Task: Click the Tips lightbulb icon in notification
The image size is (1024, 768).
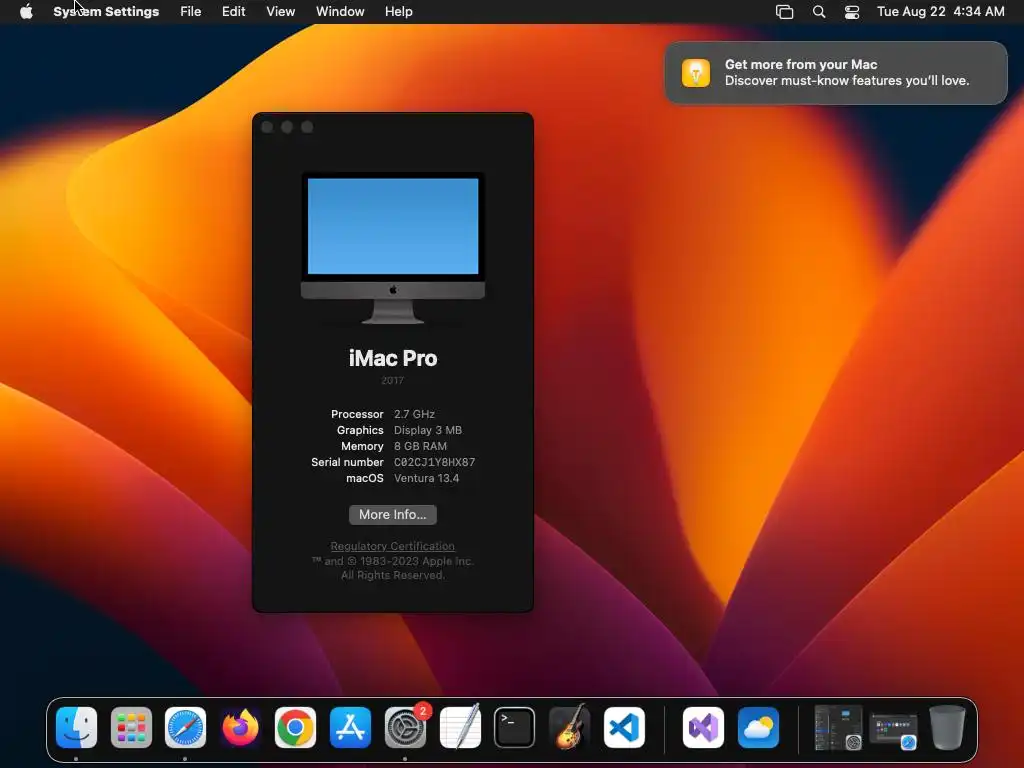Action: pyautogui.click(x=696, y=72)
